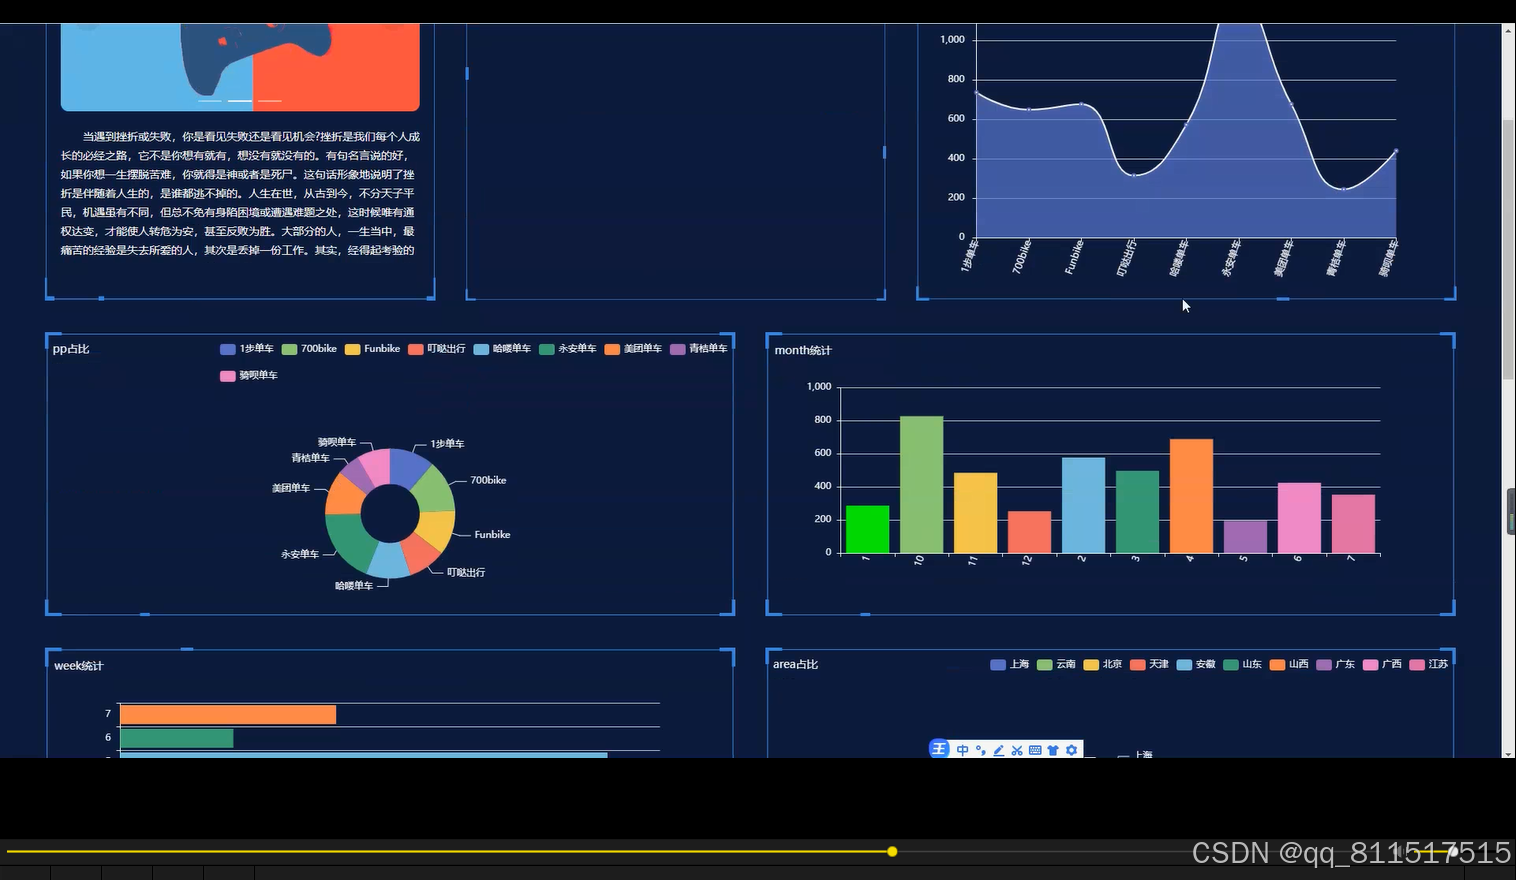The width and height of the screenshot is (1516, 880).
Task: Click the 700bike slice of donut chart
Action: coord(436,490)
